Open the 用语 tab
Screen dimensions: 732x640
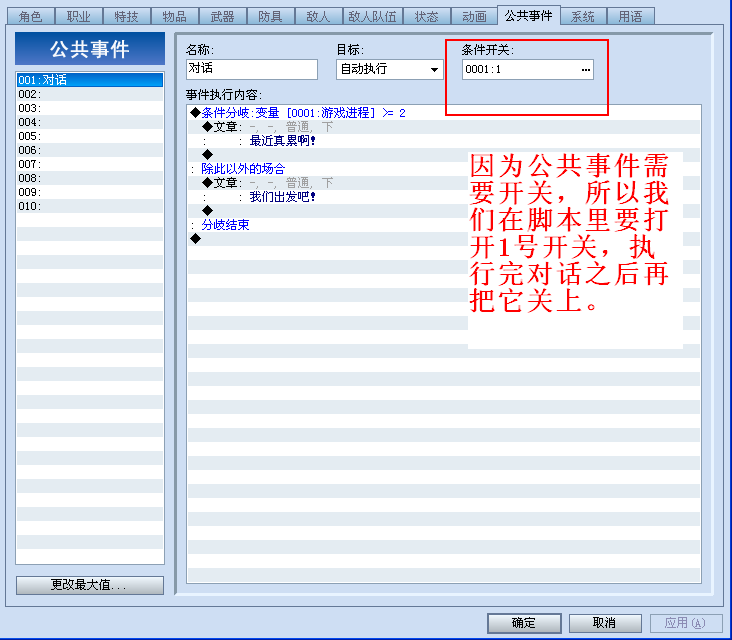click(x=630, y=16)
